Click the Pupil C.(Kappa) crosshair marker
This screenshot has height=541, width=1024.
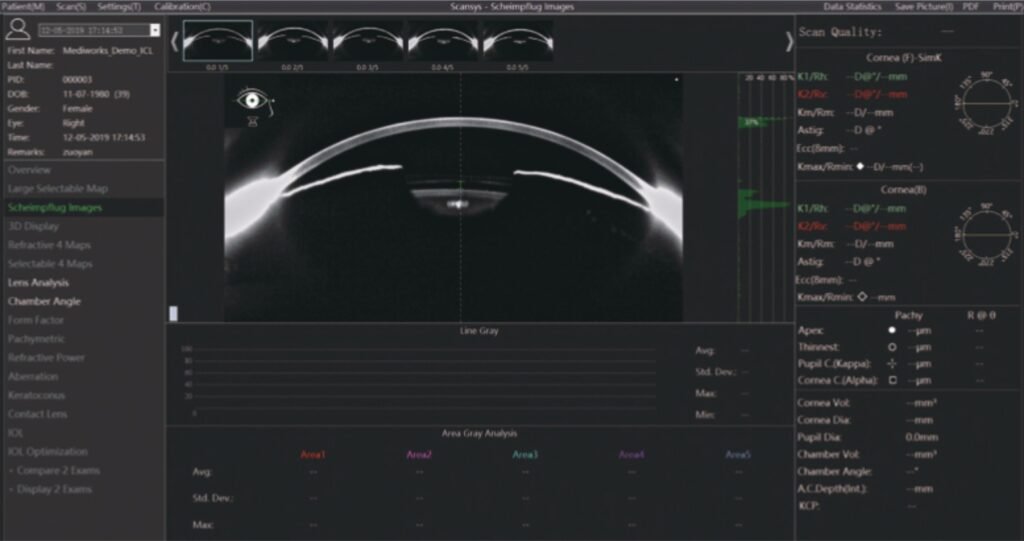click(891, 363)
